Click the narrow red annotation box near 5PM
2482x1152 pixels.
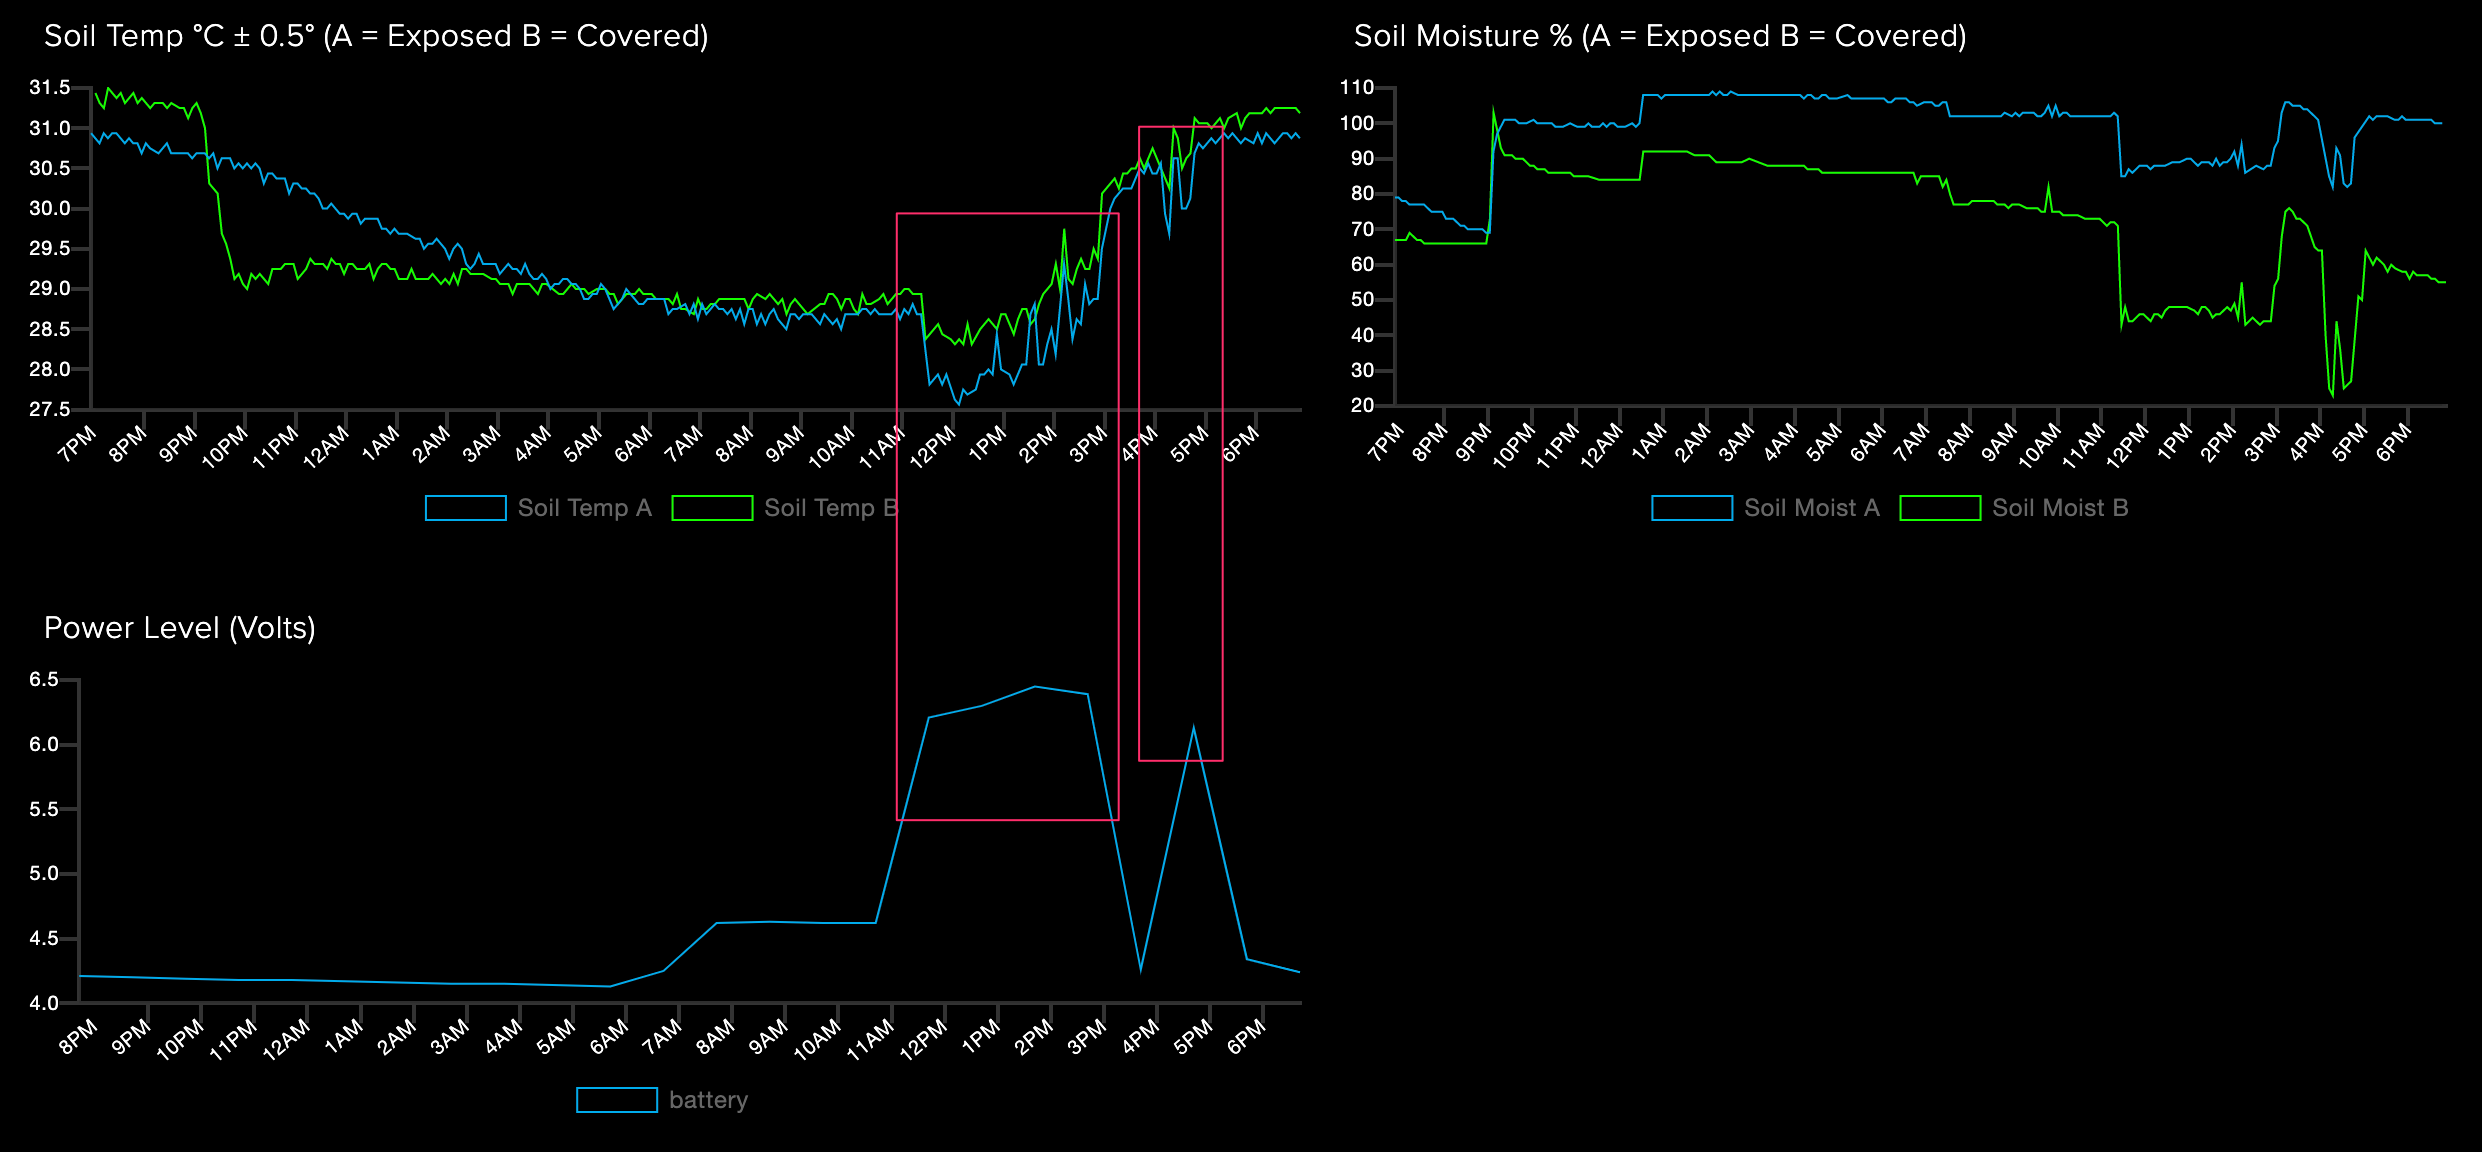[1182, 440]
